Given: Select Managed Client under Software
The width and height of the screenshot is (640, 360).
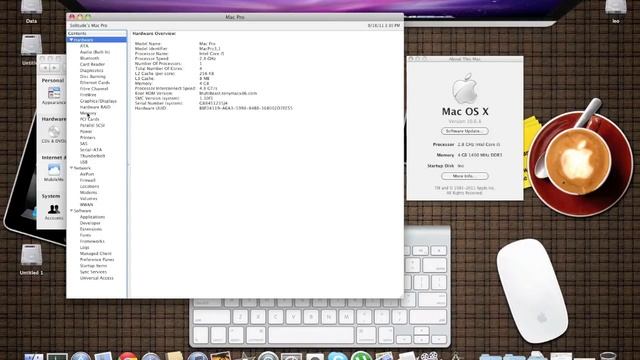Looking at the screenshot, I should pyautogui.click(x=96, y=253).
